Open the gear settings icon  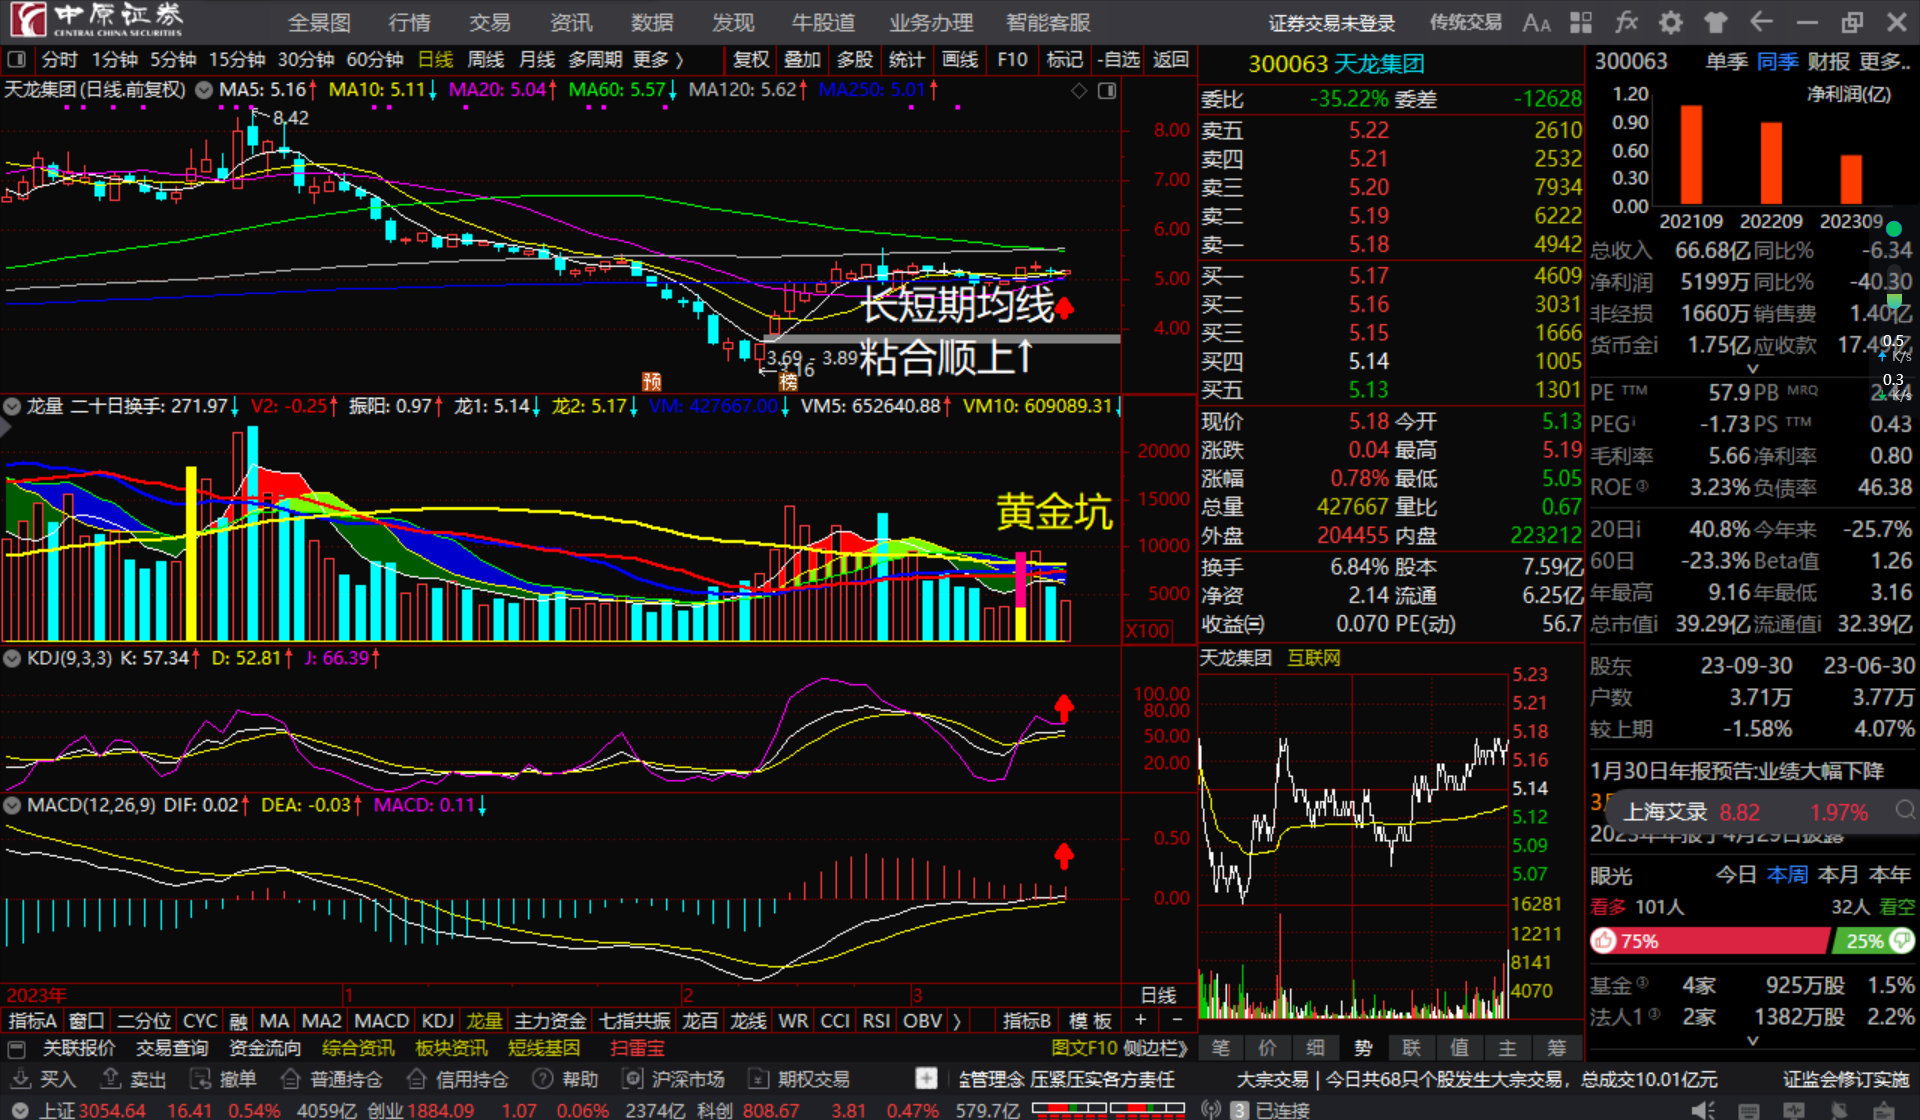pos(1671,22)
